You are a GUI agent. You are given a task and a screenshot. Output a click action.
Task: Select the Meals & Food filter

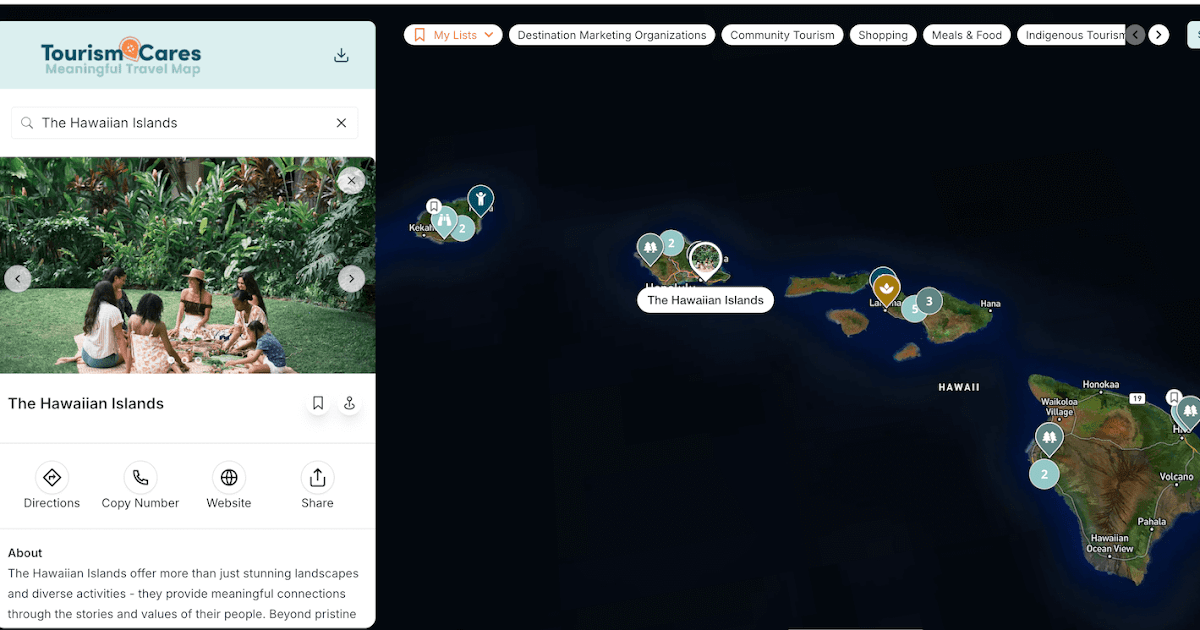point(967,35)
